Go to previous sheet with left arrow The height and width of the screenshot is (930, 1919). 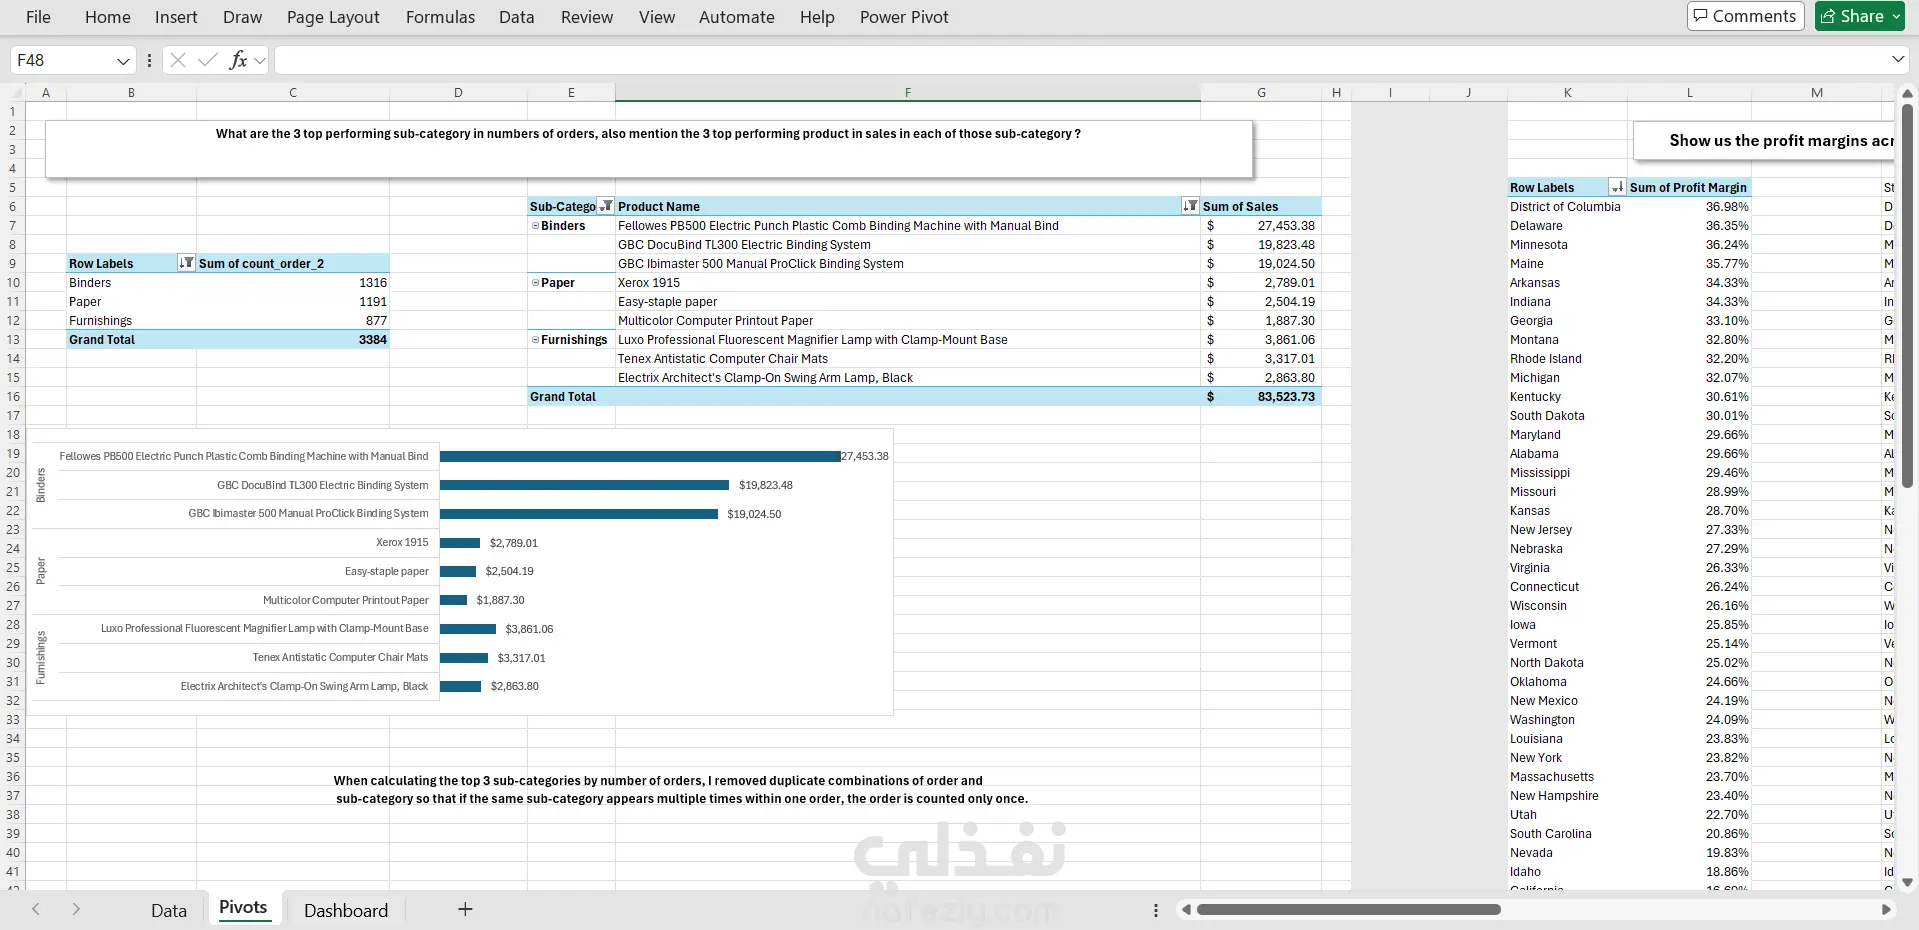36,909
